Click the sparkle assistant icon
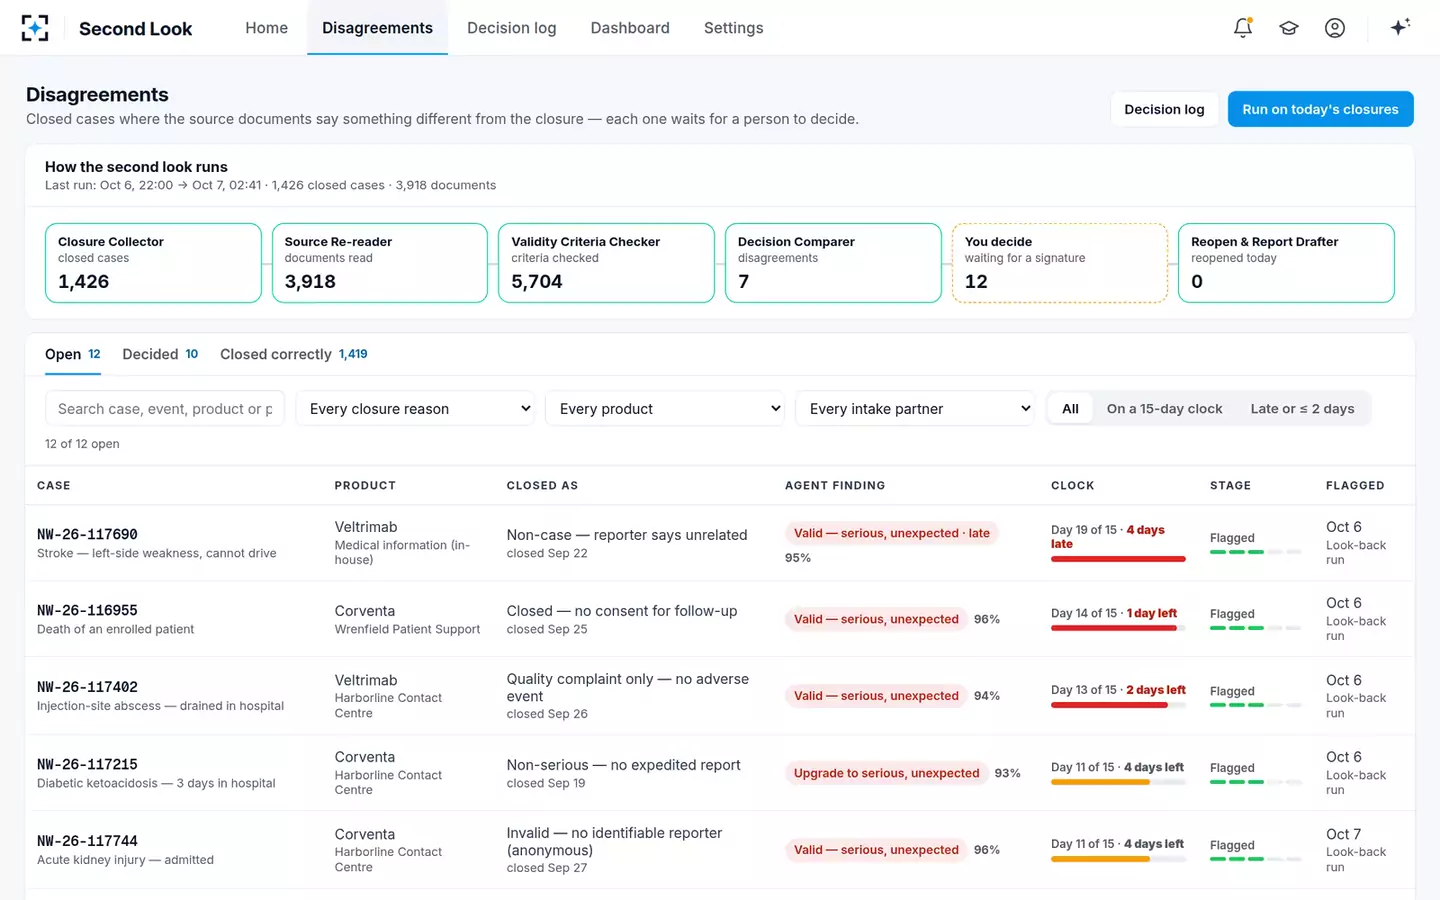Screen dimensions: 1440x900 click(1400, 27)
